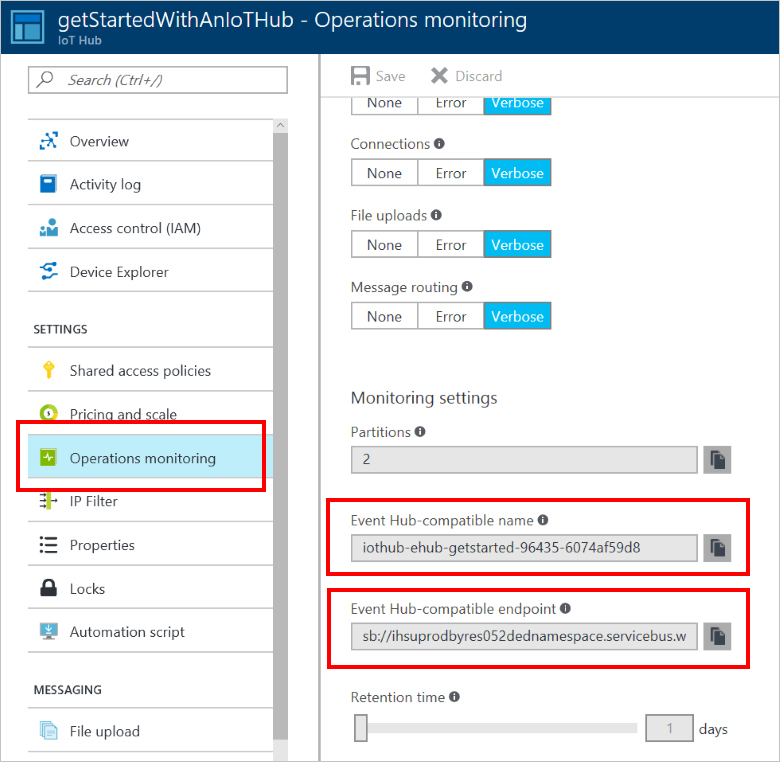
Task: Click the sidebar scrollbar up arrow
Action: point(281,125)
